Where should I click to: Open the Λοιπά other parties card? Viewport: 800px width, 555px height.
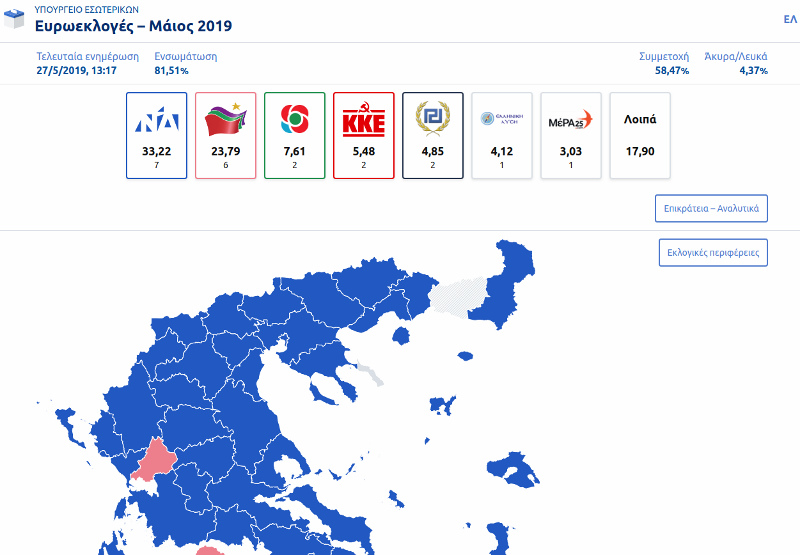pyautogui.click(x=640, y=136)
